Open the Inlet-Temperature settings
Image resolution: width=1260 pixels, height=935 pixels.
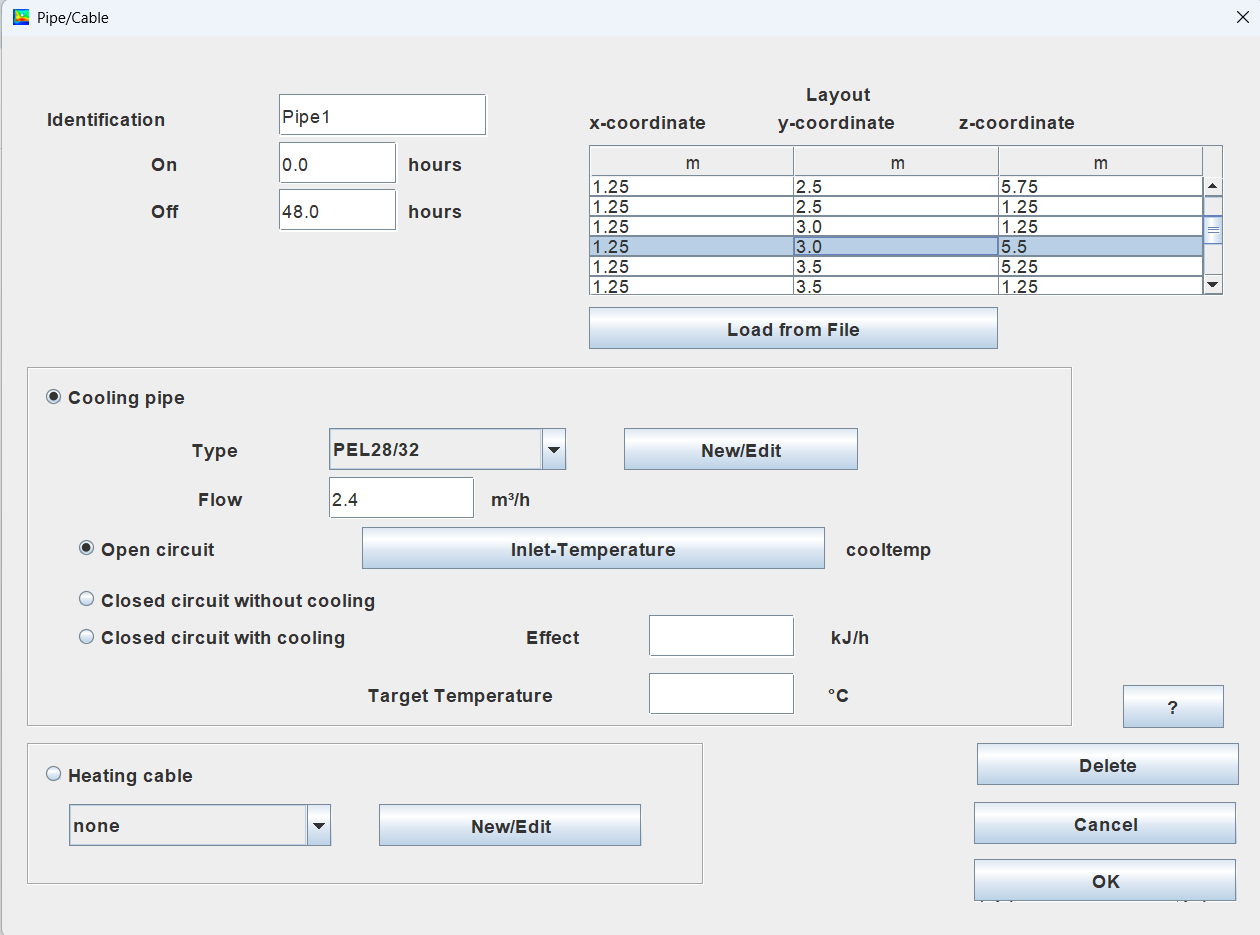tap(593, 549)
